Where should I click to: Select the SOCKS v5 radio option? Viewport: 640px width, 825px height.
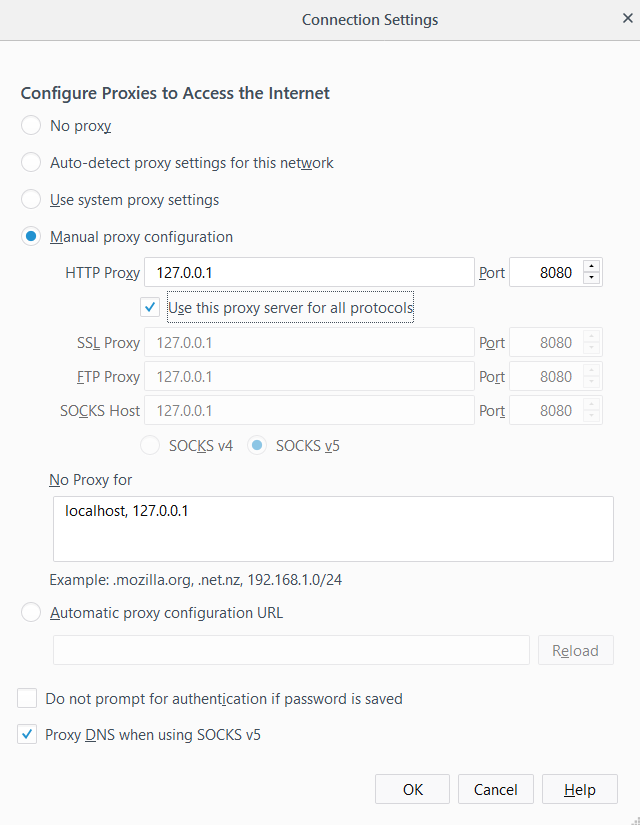(x=257, y=446)
